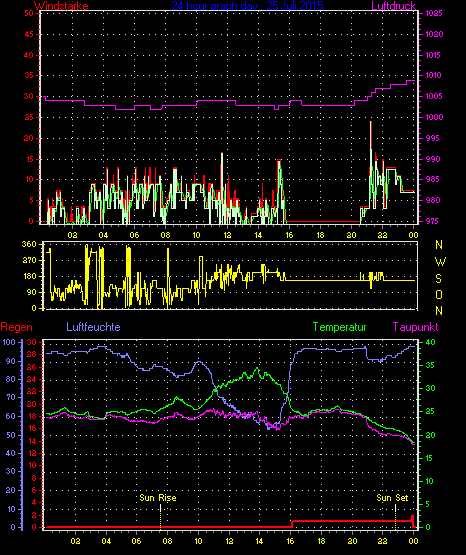Click the Temperatur legend label

coord(339,327)
